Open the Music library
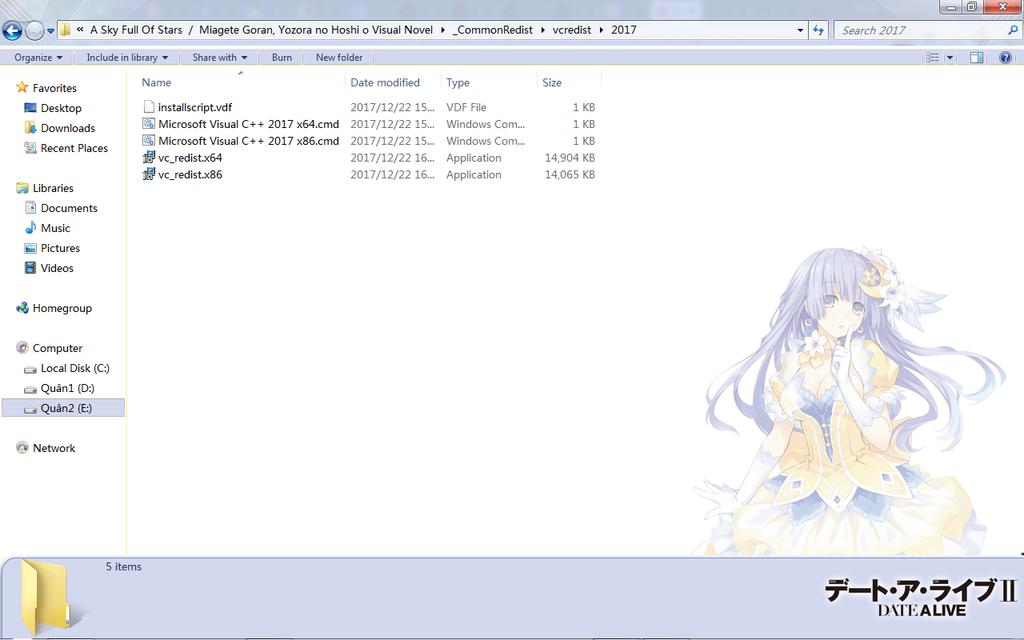1024x640 pixels. point(55,229)
